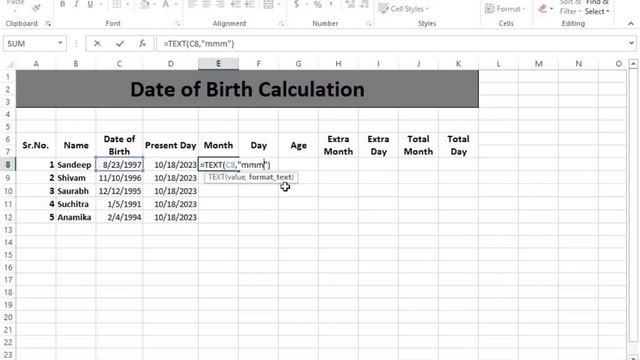Viewport: 640px width, 360px height.
Task: Click the Extra Month heading cell
Action: coord(338,145)
